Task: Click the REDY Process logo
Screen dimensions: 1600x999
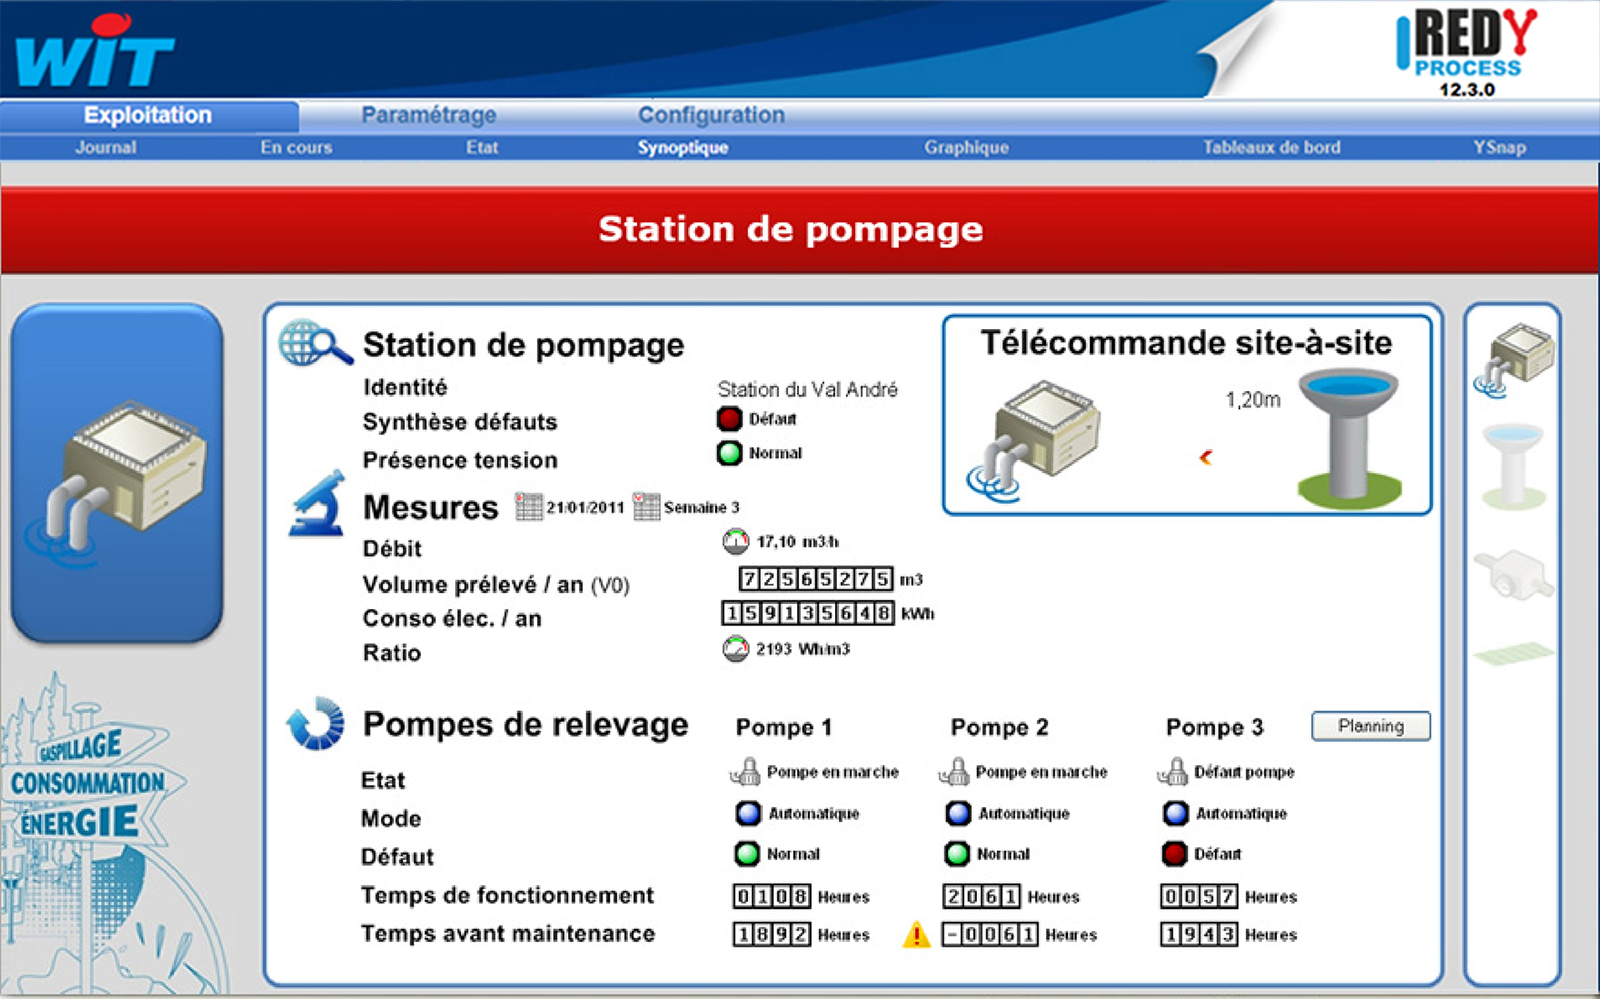Action: coord(1466,53)
